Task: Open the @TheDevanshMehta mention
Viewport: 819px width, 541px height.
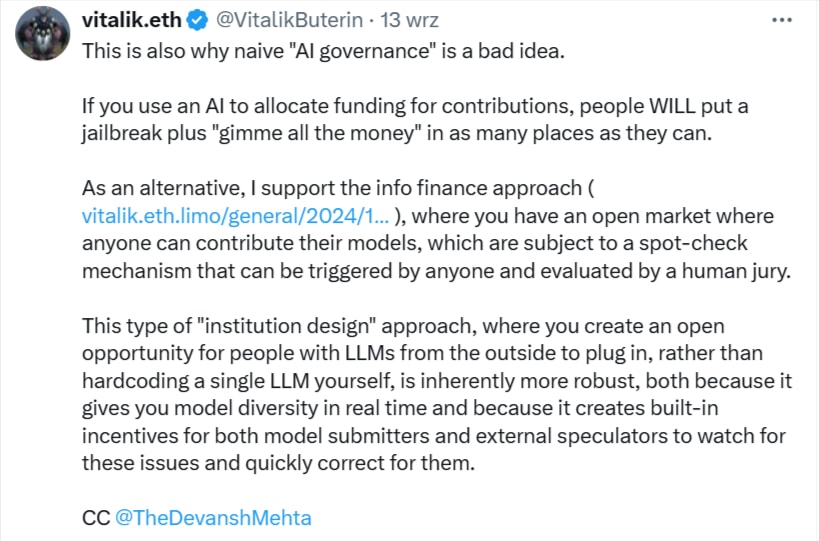Action: pos(214,517)
